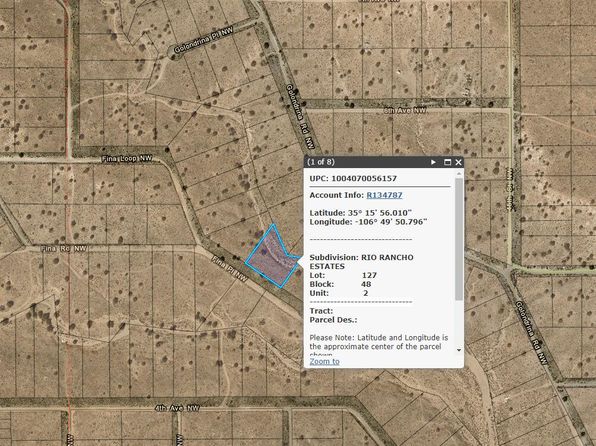Click the Subdivision RIO RANCHO ESTATES text
596x446 pixels.
click(361, 262)
